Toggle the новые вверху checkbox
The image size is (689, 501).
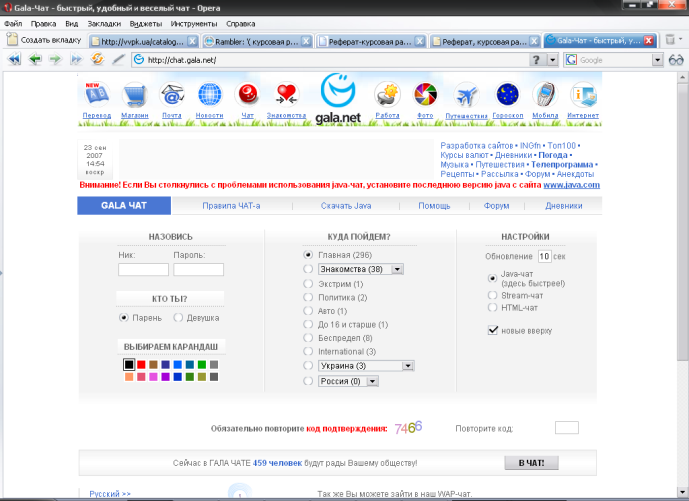tap(493, 330)
